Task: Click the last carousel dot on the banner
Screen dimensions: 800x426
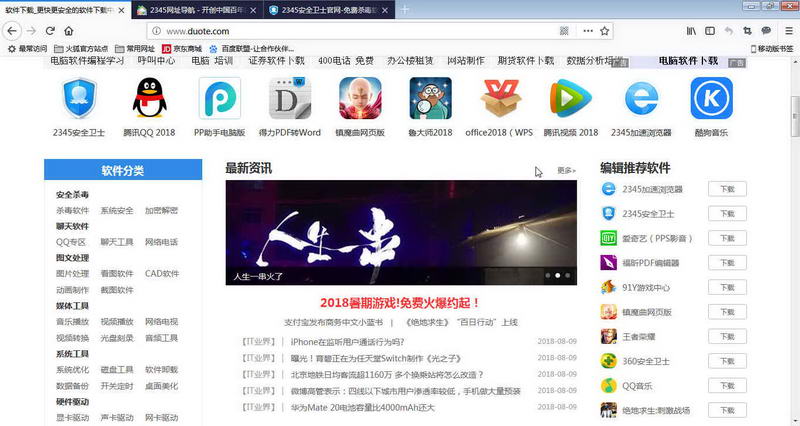Action: pyautogui.click(x=568, y=274)
